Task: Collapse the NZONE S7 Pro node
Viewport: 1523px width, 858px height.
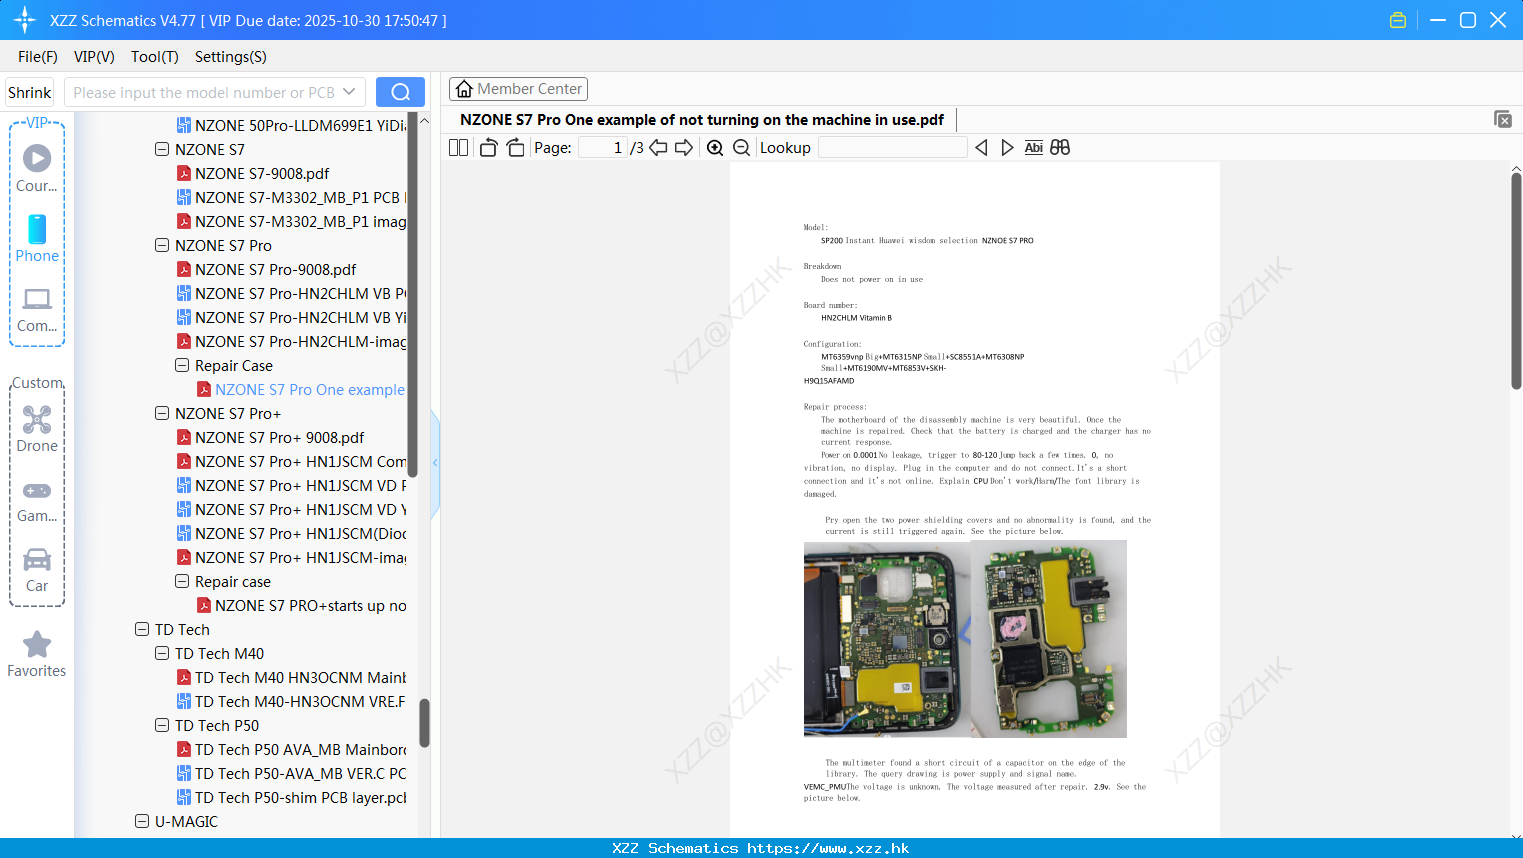Action: click(x=162, y=245)
